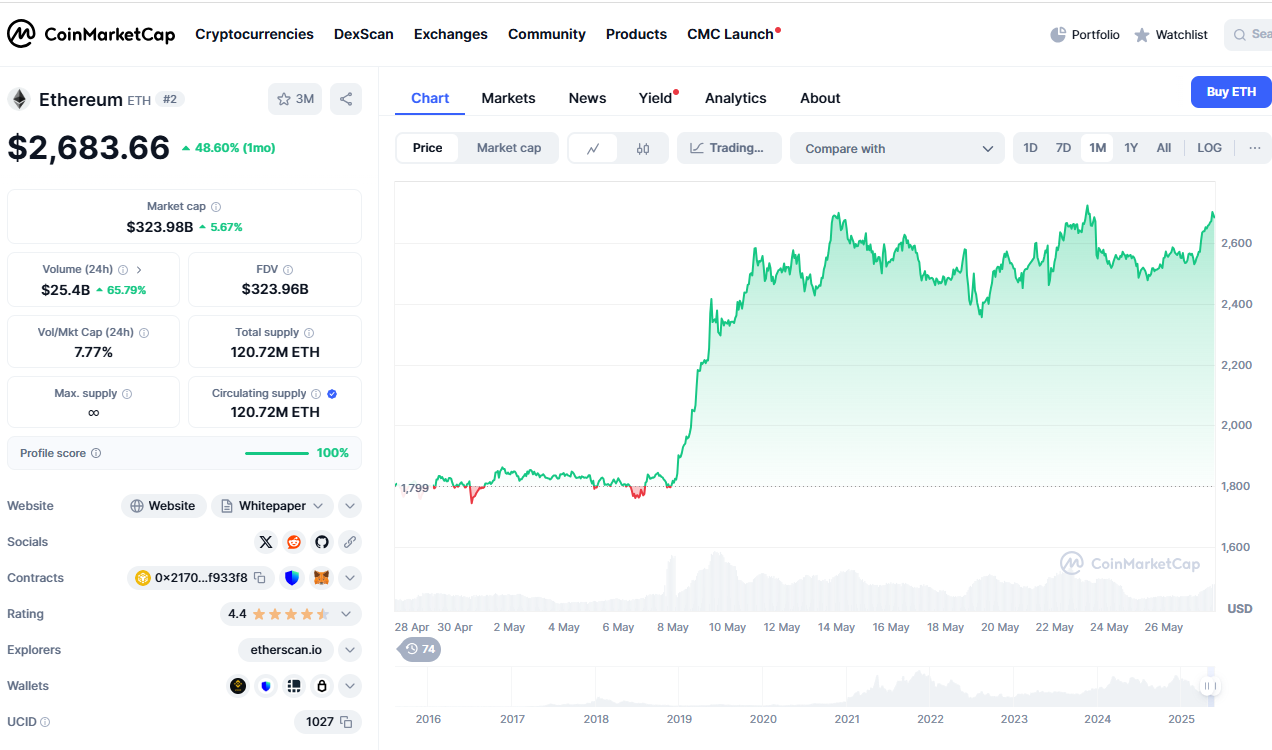Open the Watchlist star icon

click(1142, 35)
